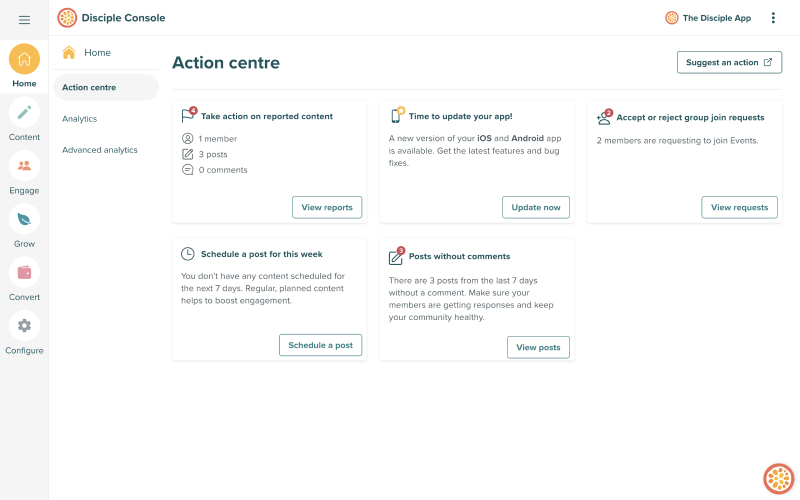
Task: Click the house icon next to Home heading
Action: click(x=69, y=53)
